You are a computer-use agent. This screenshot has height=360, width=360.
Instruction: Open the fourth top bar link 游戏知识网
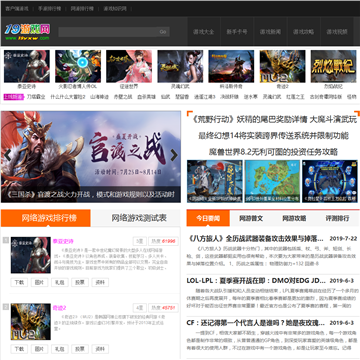click(x=115, y=8)
